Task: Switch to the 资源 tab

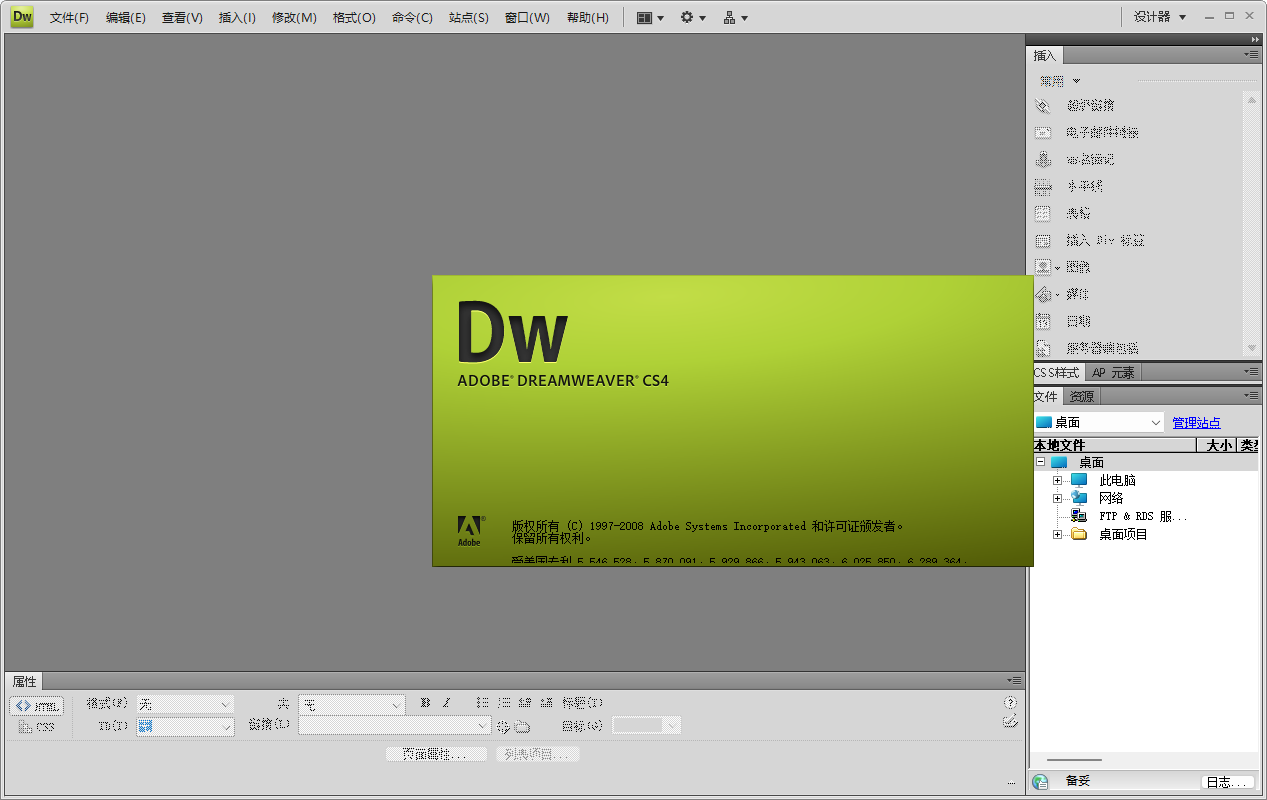Action: (x=1081, y=397)
